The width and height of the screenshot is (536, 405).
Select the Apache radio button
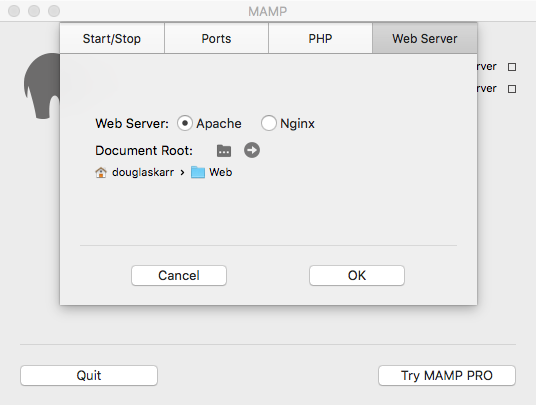click(185, 123)
